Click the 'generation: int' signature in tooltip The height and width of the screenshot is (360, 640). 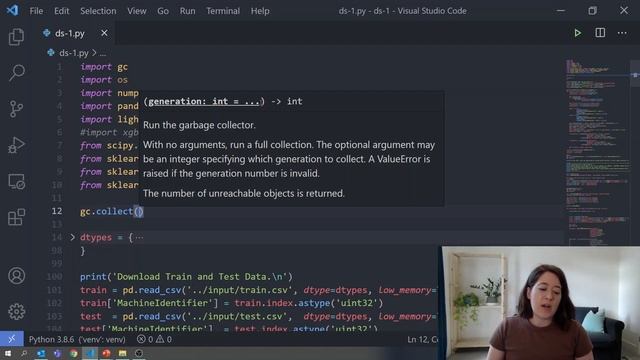pyautogui.click(x=204, y=101)
